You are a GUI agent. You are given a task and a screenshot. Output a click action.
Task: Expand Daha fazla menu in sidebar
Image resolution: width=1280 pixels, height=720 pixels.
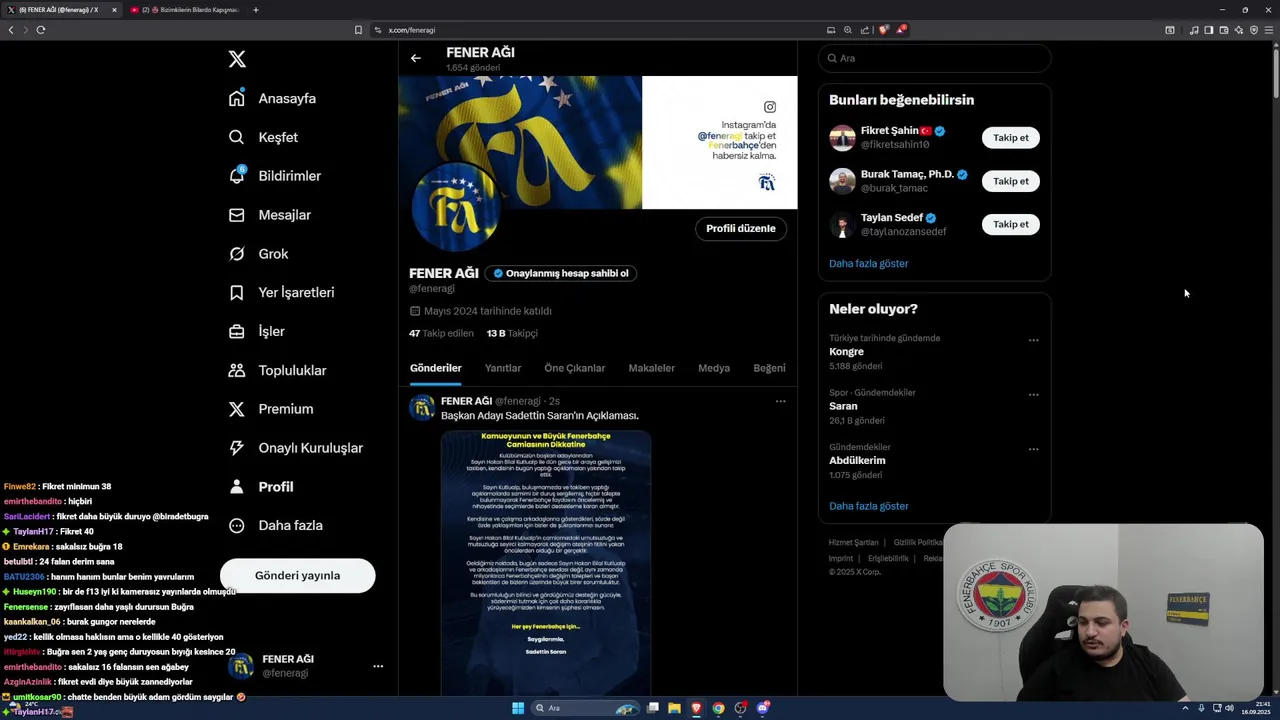click(275, 525)
